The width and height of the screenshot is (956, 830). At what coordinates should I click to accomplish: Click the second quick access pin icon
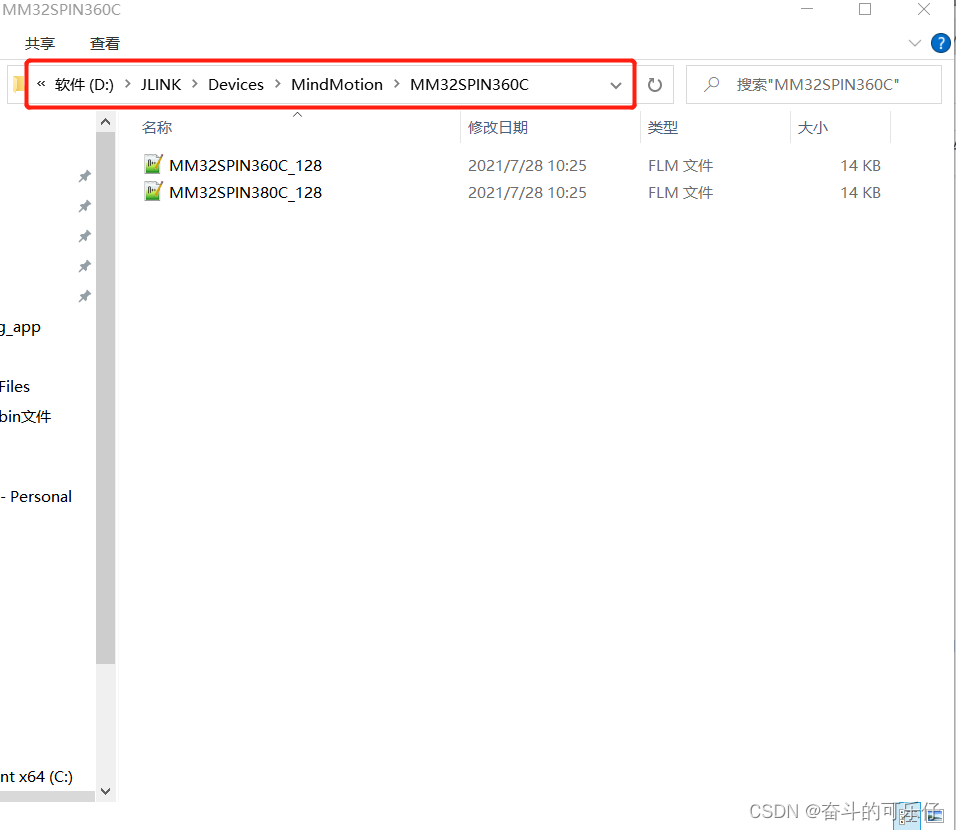coord(84,206)
